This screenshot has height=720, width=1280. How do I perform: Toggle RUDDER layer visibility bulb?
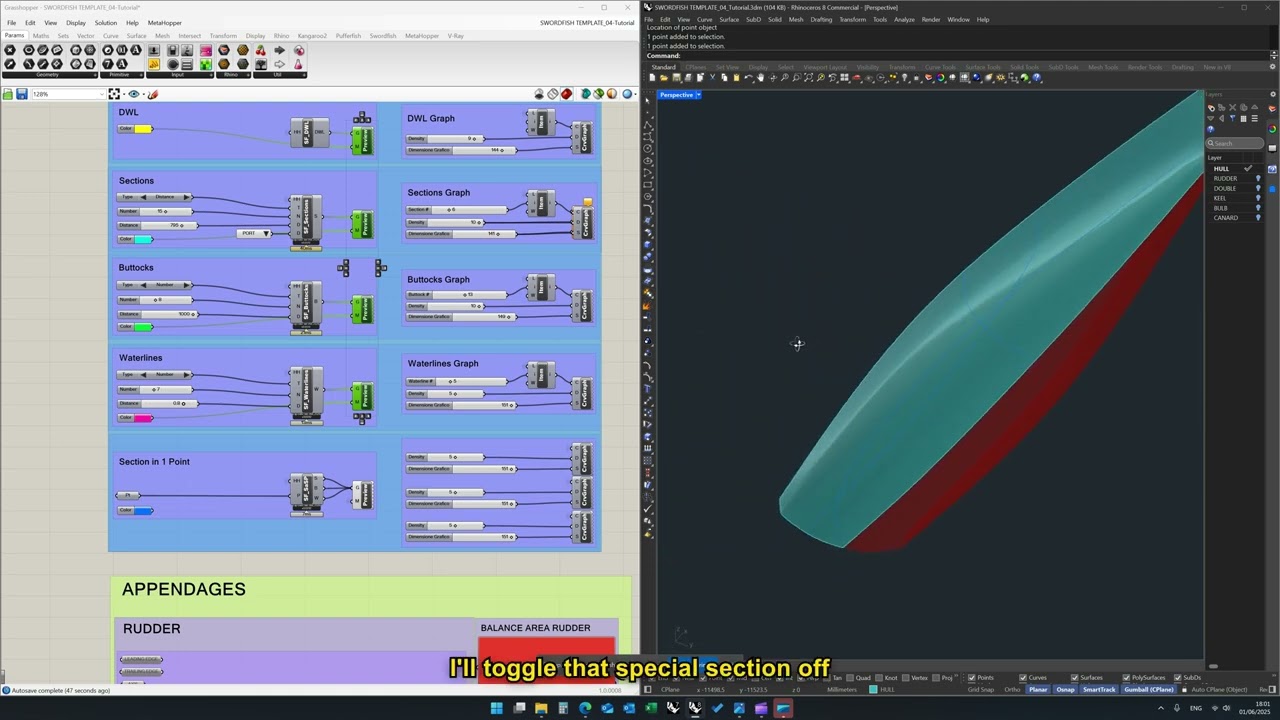[x=1258, y=179]
